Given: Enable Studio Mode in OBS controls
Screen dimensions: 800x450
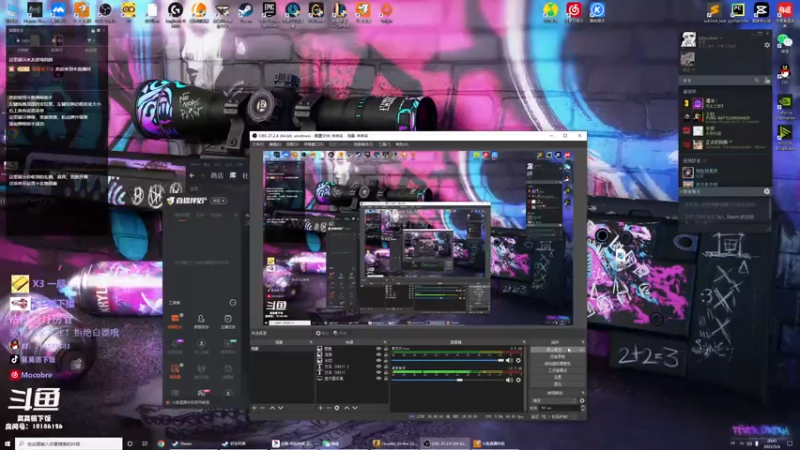Looking at the screenshot, I should pyautogui.click(x=557, y=370).
